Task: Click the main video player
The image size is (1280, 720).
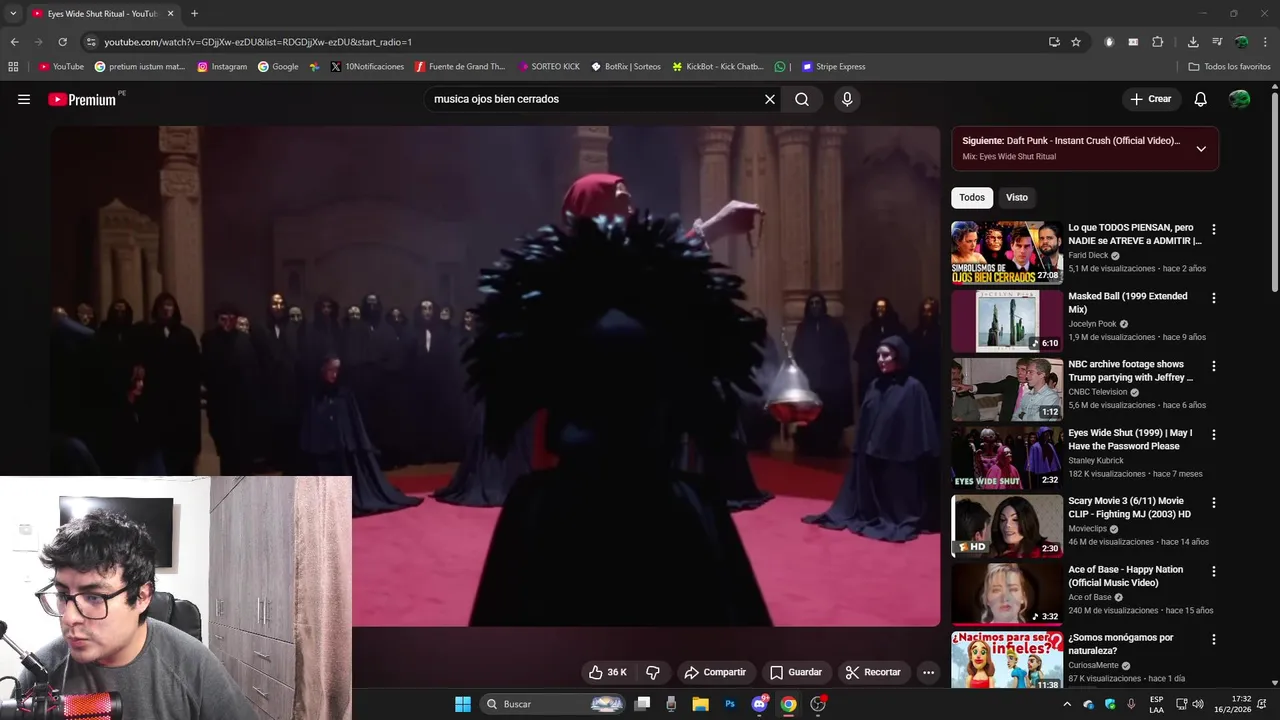Action: pos(496,376)
